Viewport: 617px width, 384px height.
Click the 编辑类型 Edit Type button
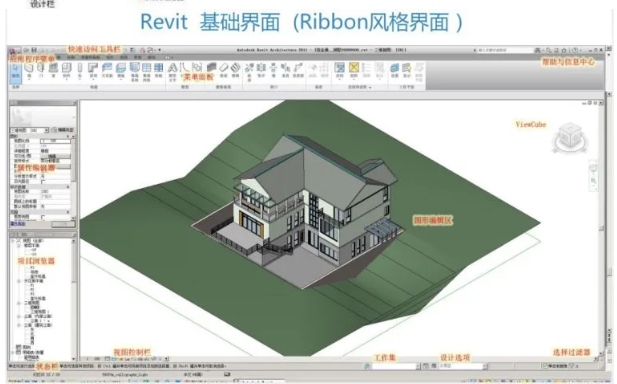63,130
